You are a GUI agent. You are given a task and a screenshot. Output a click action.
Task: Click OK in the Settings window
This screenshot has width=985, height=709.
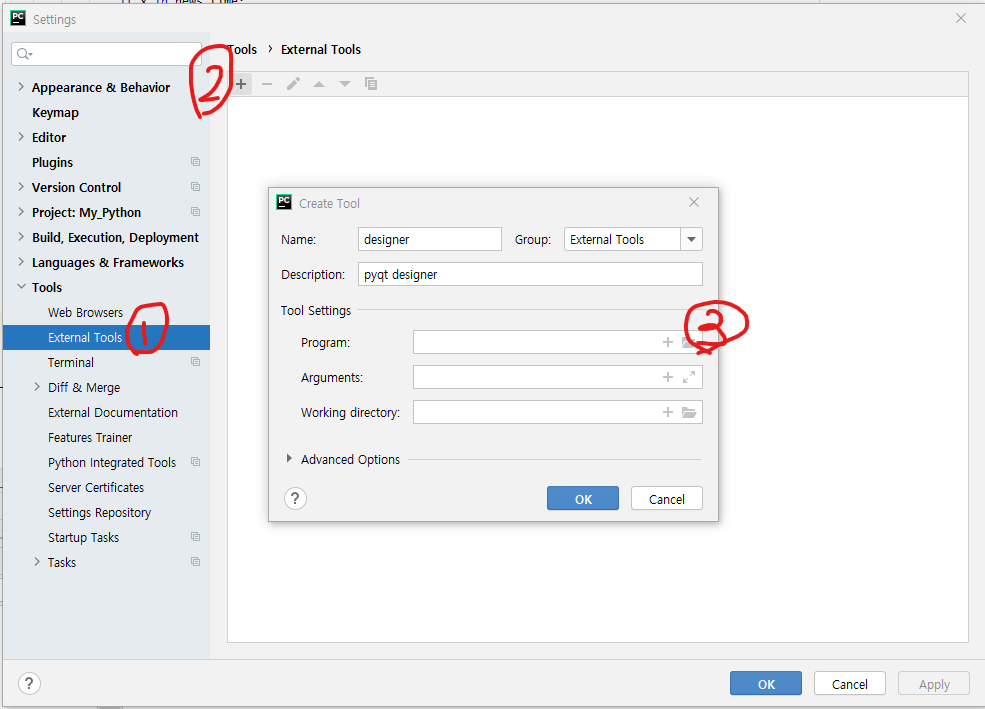click(766, 683)
